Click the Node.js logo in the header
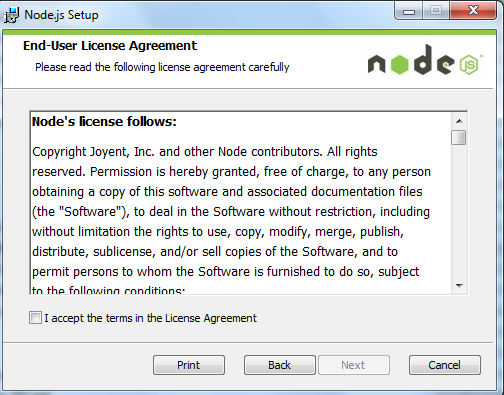The height and width of the screenshot is (395, 504). (x=425, y=60)
